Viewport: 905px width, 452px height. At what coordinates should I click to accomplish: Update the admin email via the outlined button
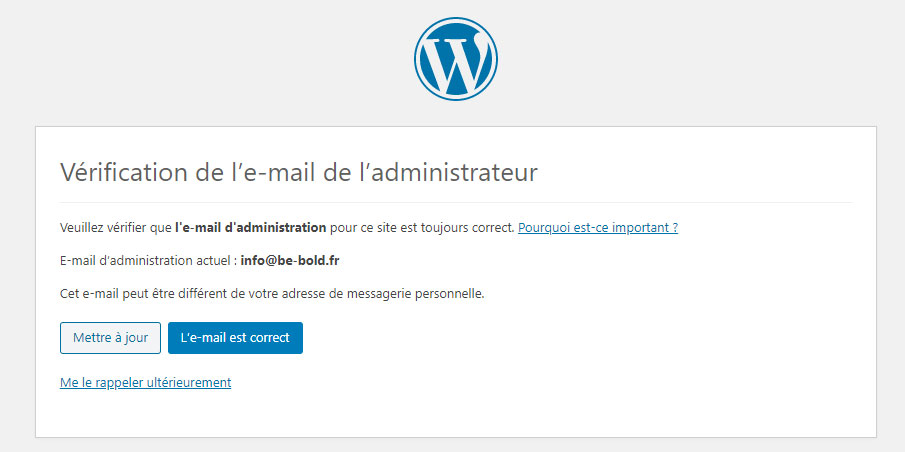tap(110, 338)
